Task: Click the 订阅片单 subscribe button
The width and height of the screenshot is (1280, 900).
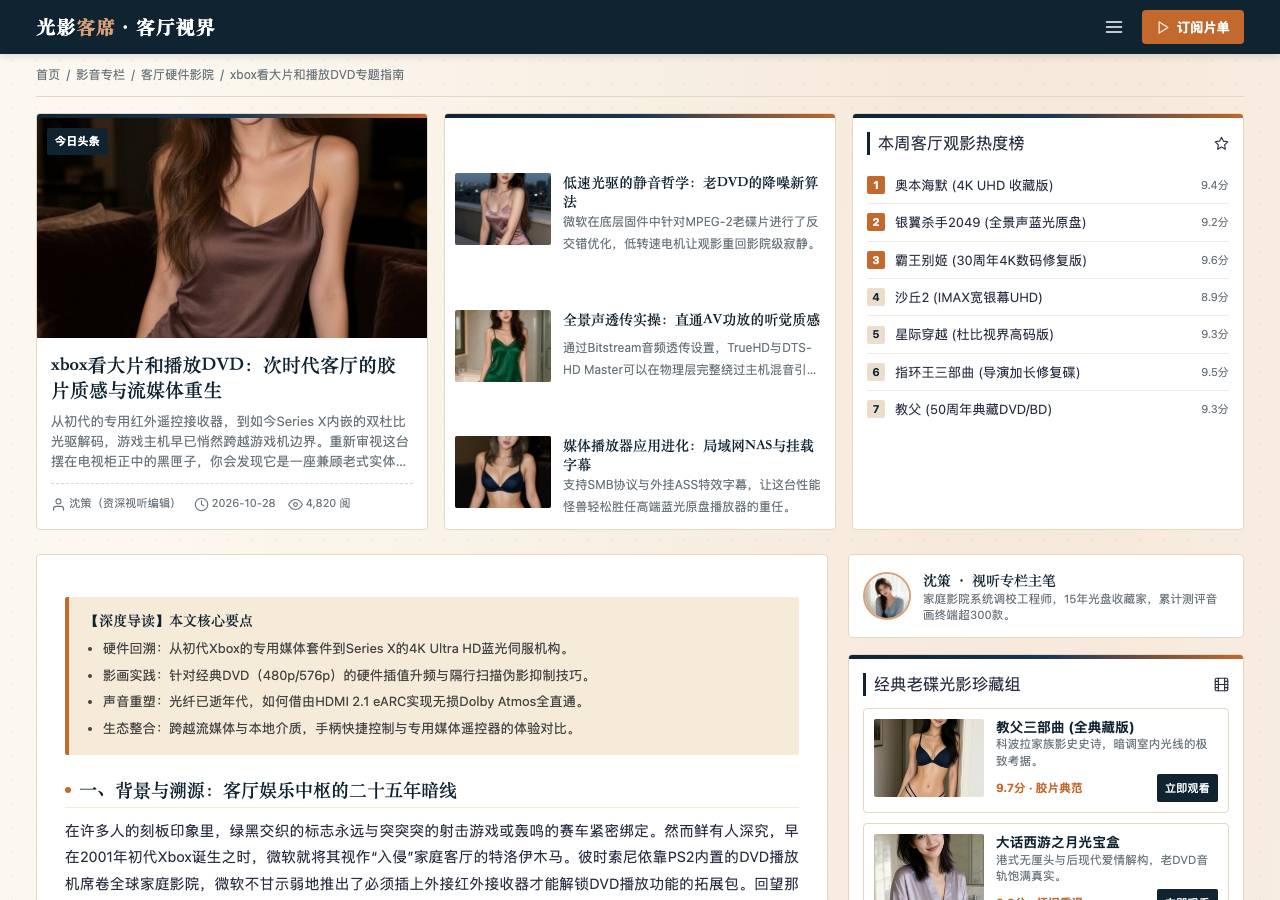Action: point(1193,27)
